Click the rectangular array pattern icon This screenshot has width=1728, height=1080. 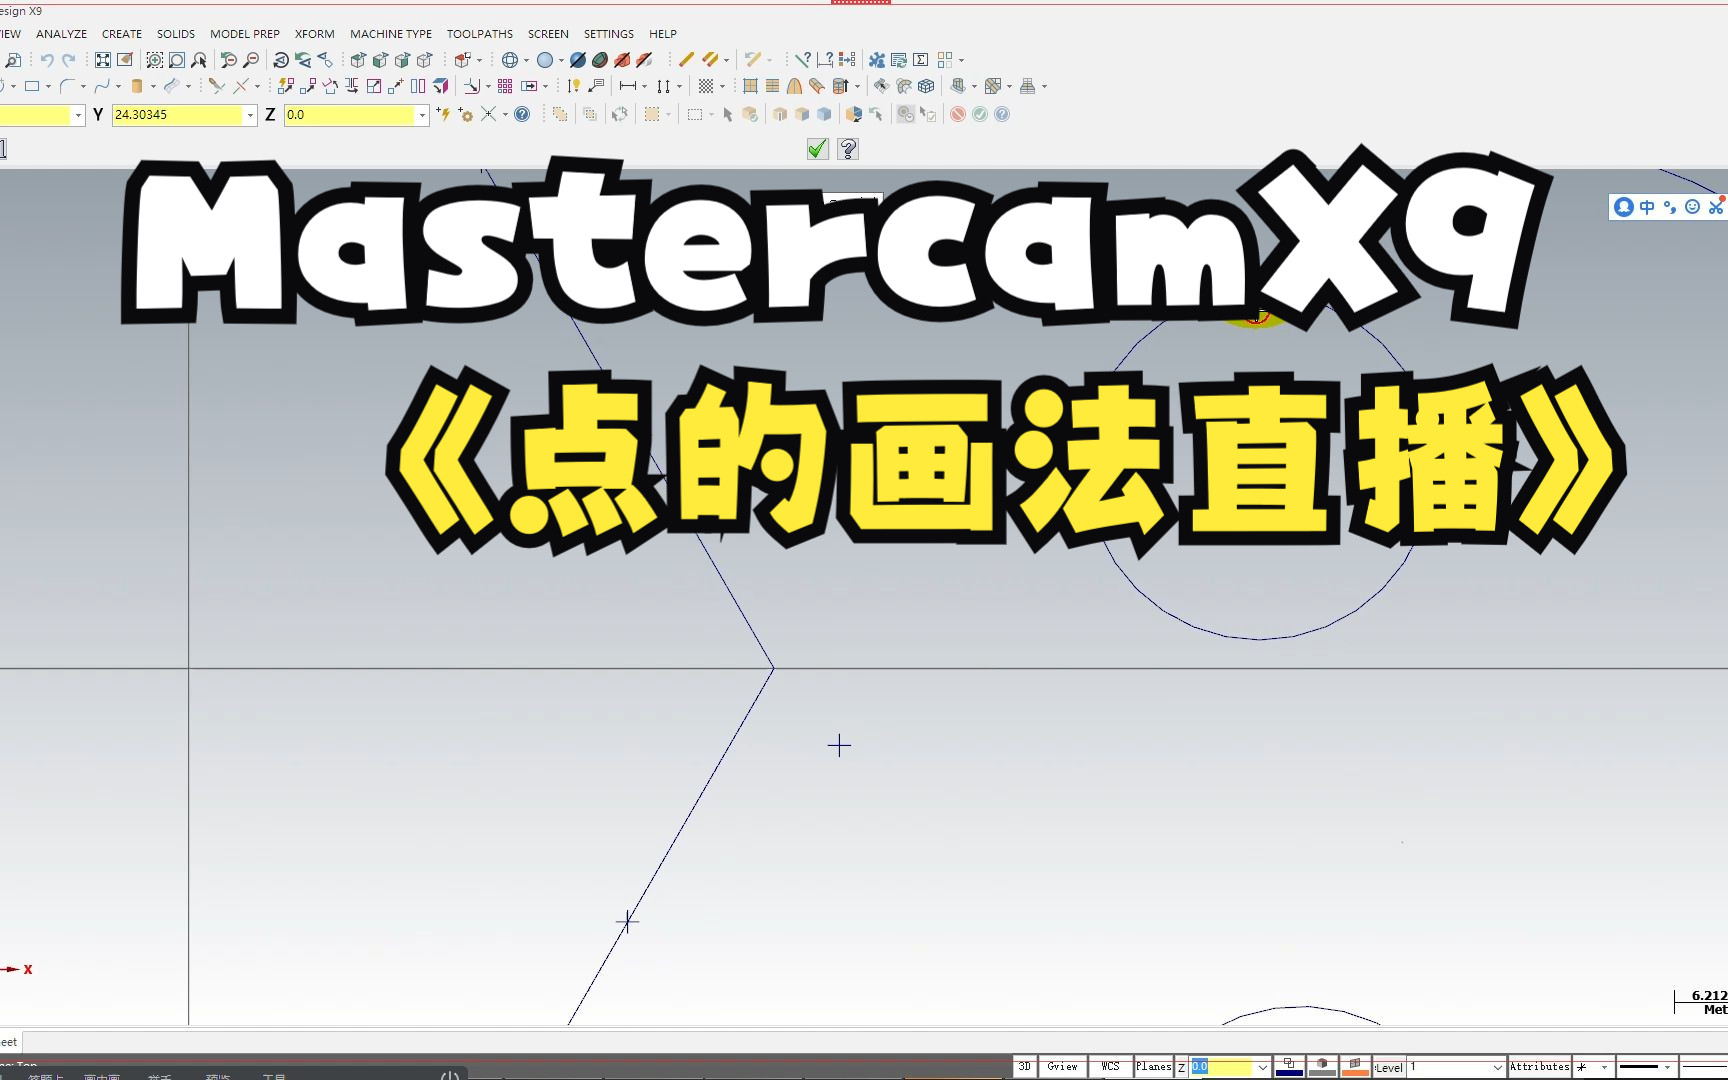[x=505, y=86]
